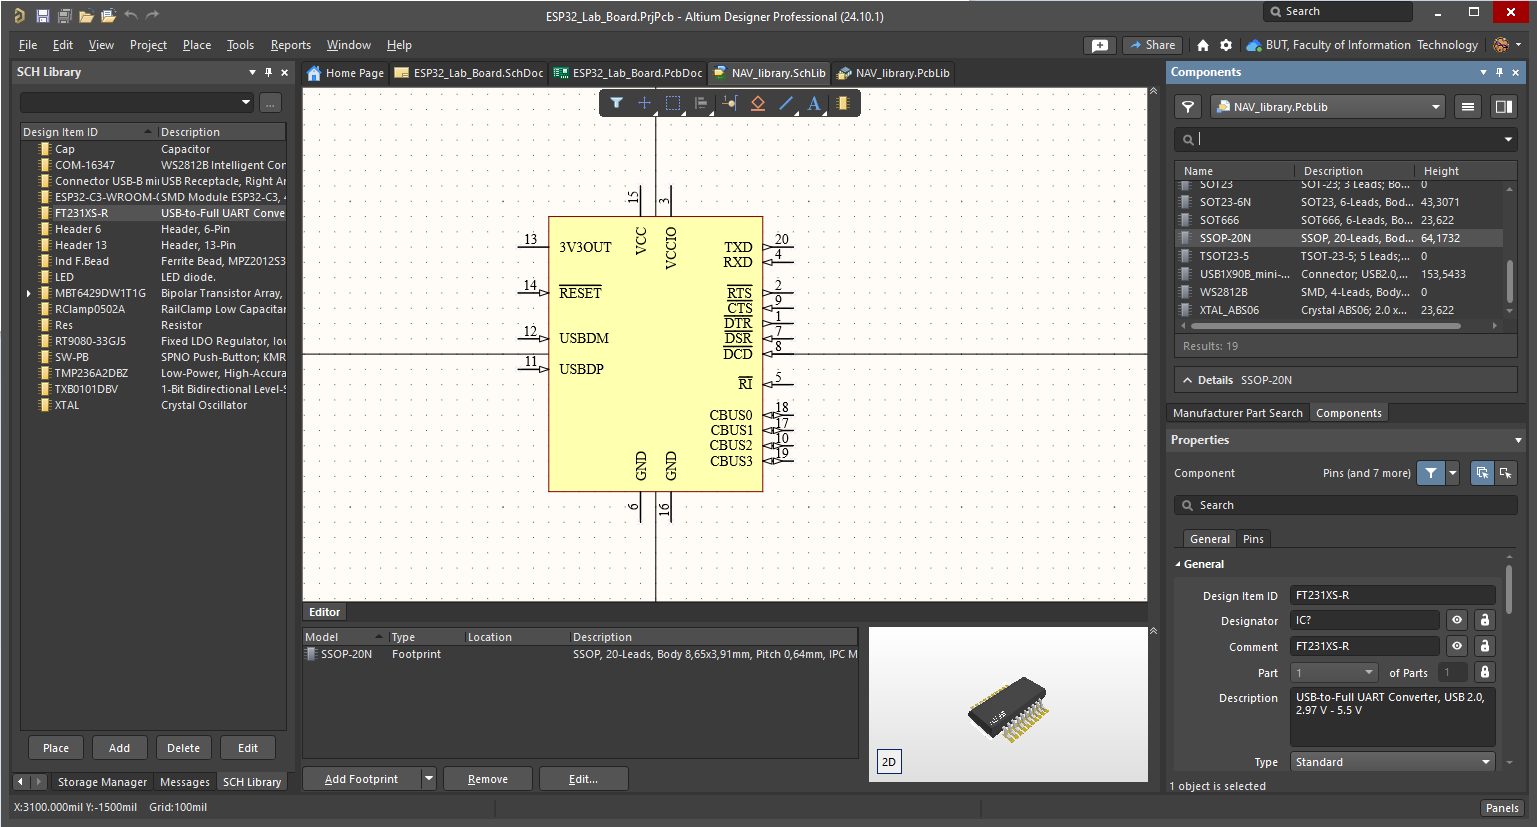The image size is (1537, 827).
Task: Select the dashed rectangle selection tool
Action: (673, 103)
